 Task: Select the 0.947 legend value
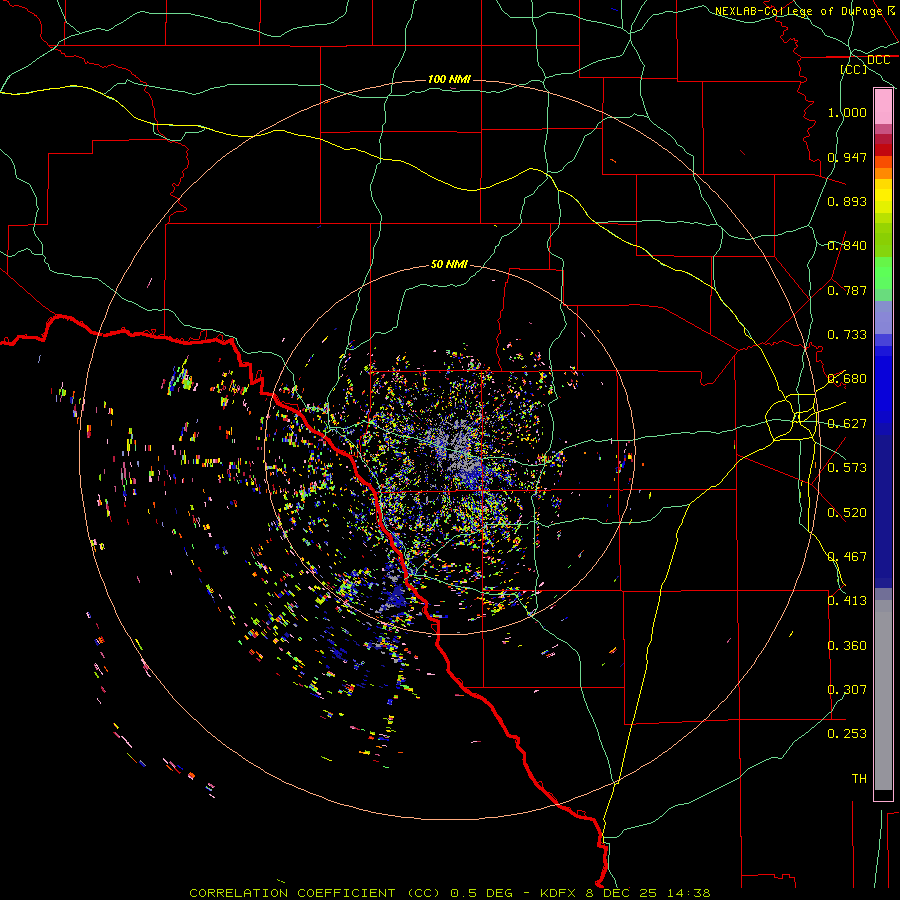pos(847,157)
